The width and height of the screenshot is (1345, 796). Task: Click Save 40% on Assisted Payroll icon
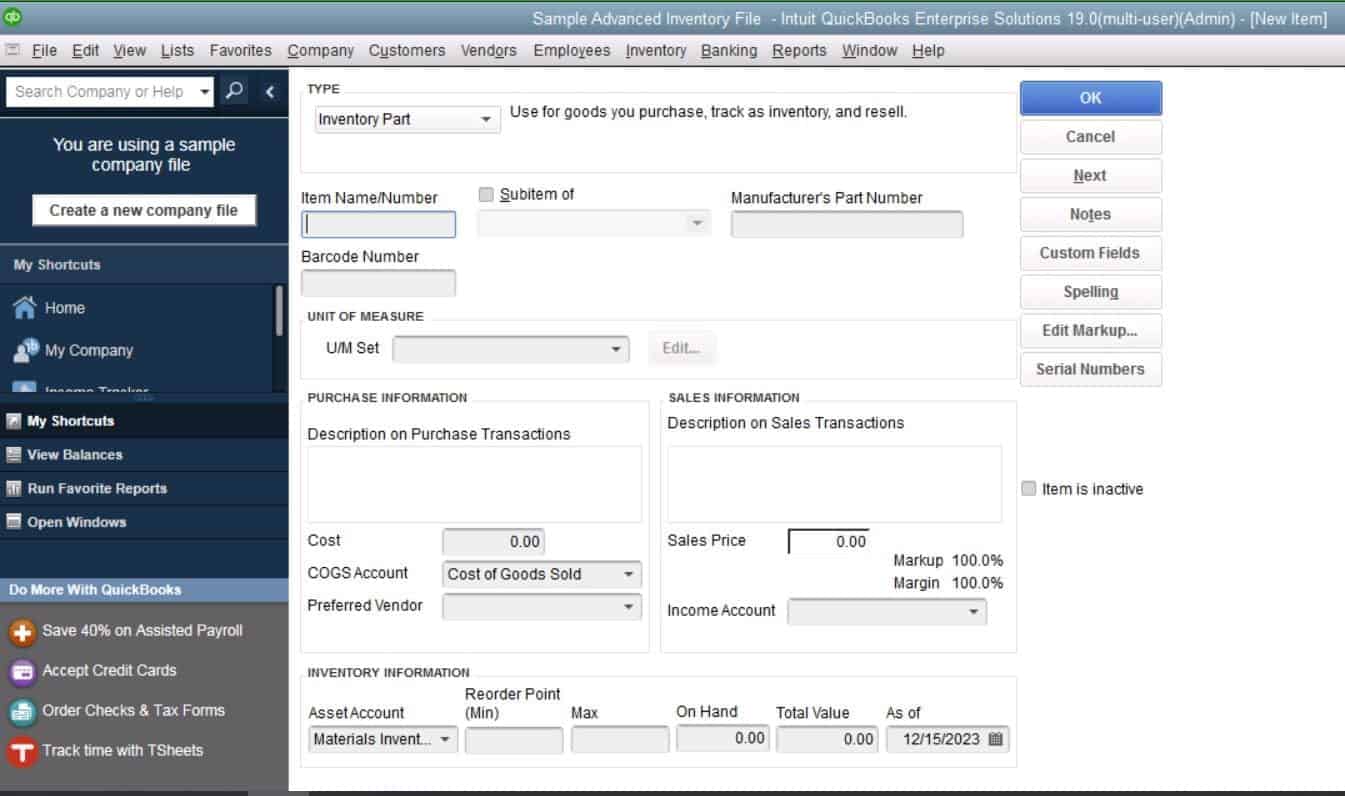point(22,632)
